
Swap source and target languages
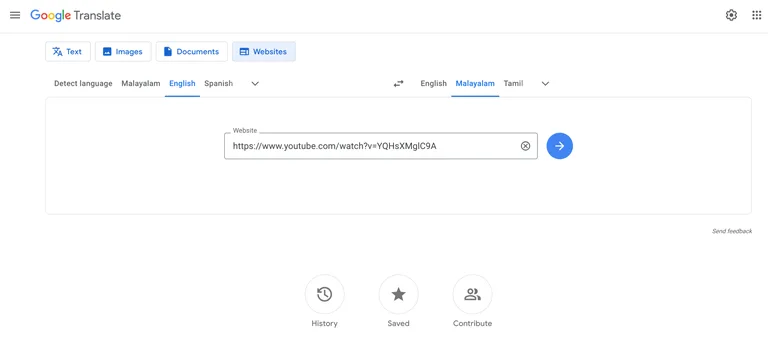tap(399, 84)
